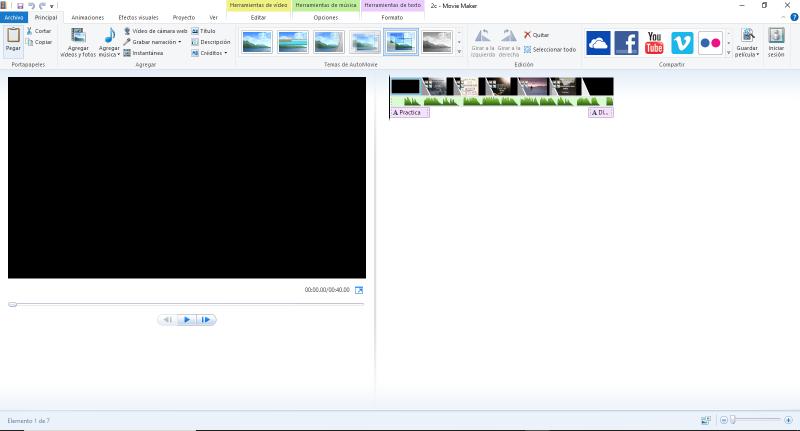Expand the Guardar película dropdown

(747, 54)
